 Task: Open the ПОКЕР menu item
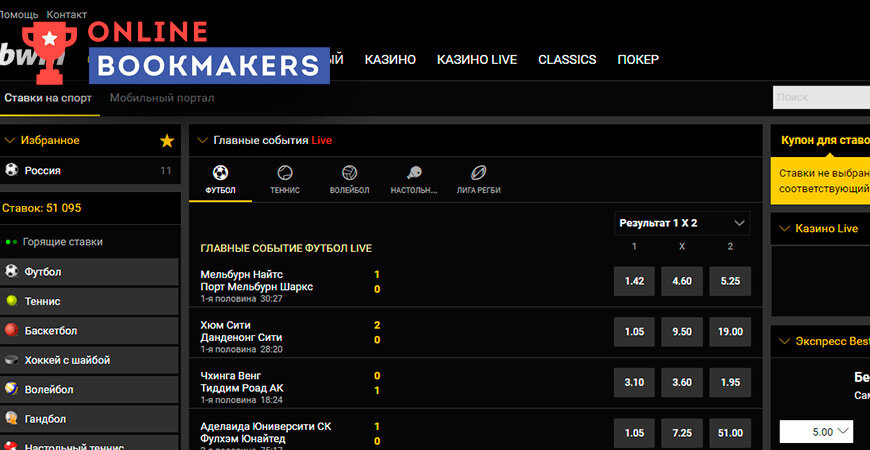[x=638, y=59]
